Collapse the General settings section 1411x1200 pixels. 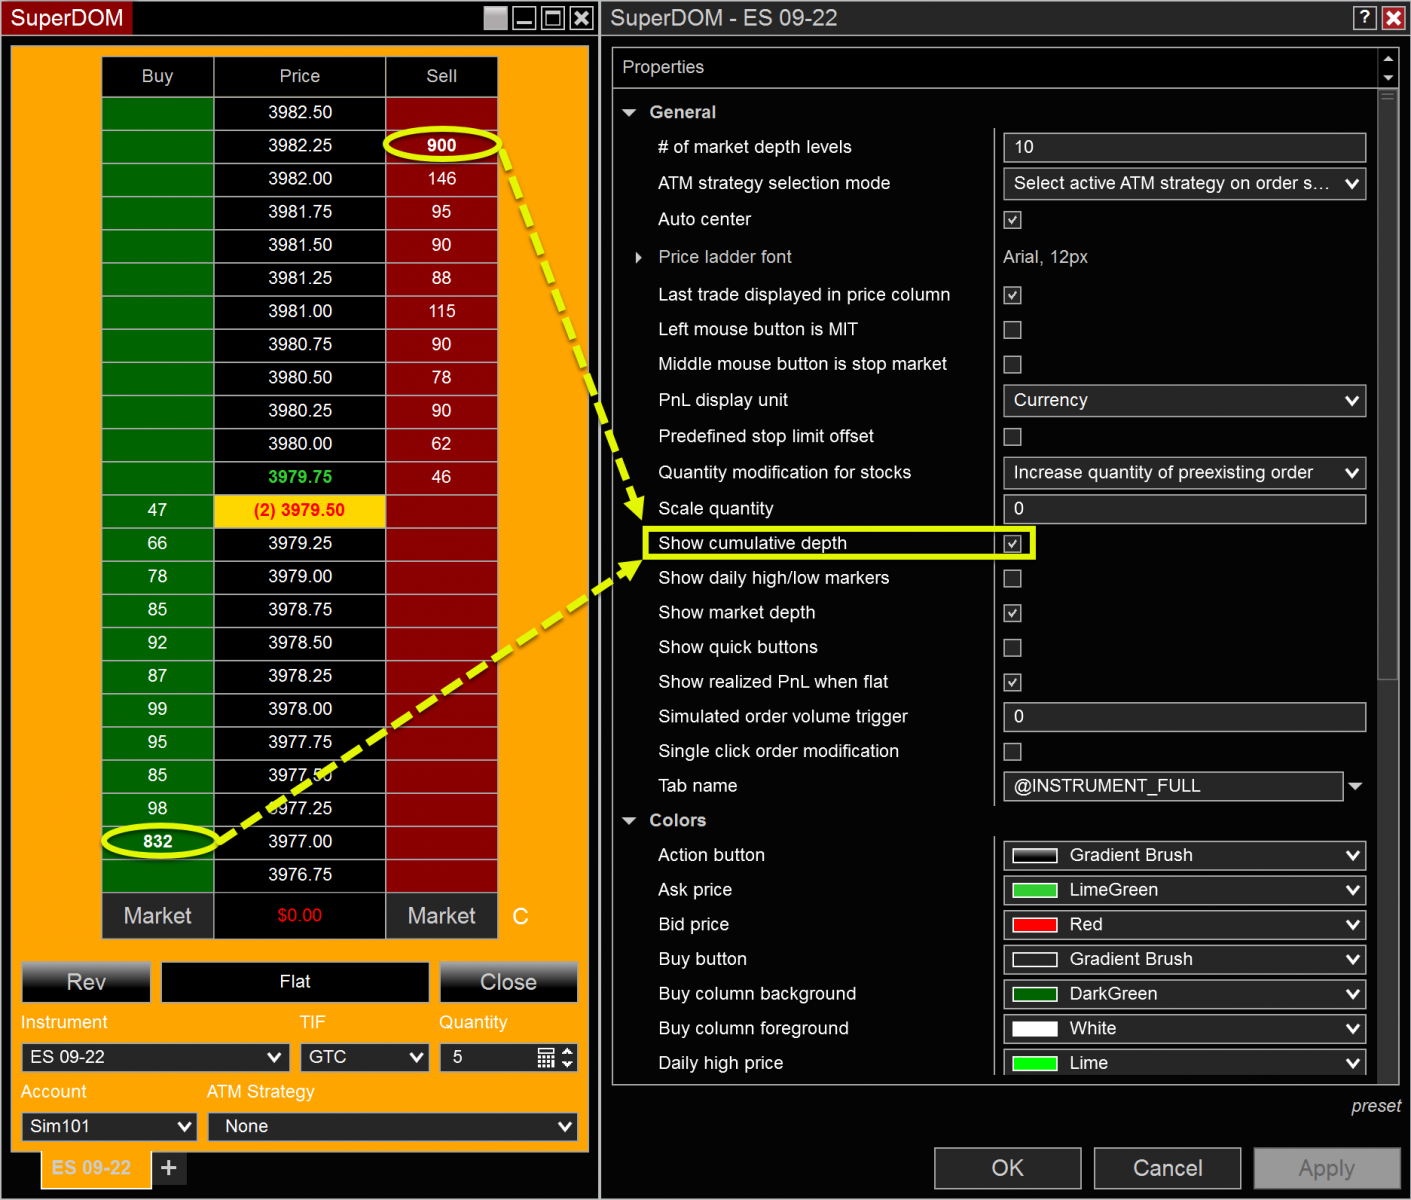coord(629,112)
